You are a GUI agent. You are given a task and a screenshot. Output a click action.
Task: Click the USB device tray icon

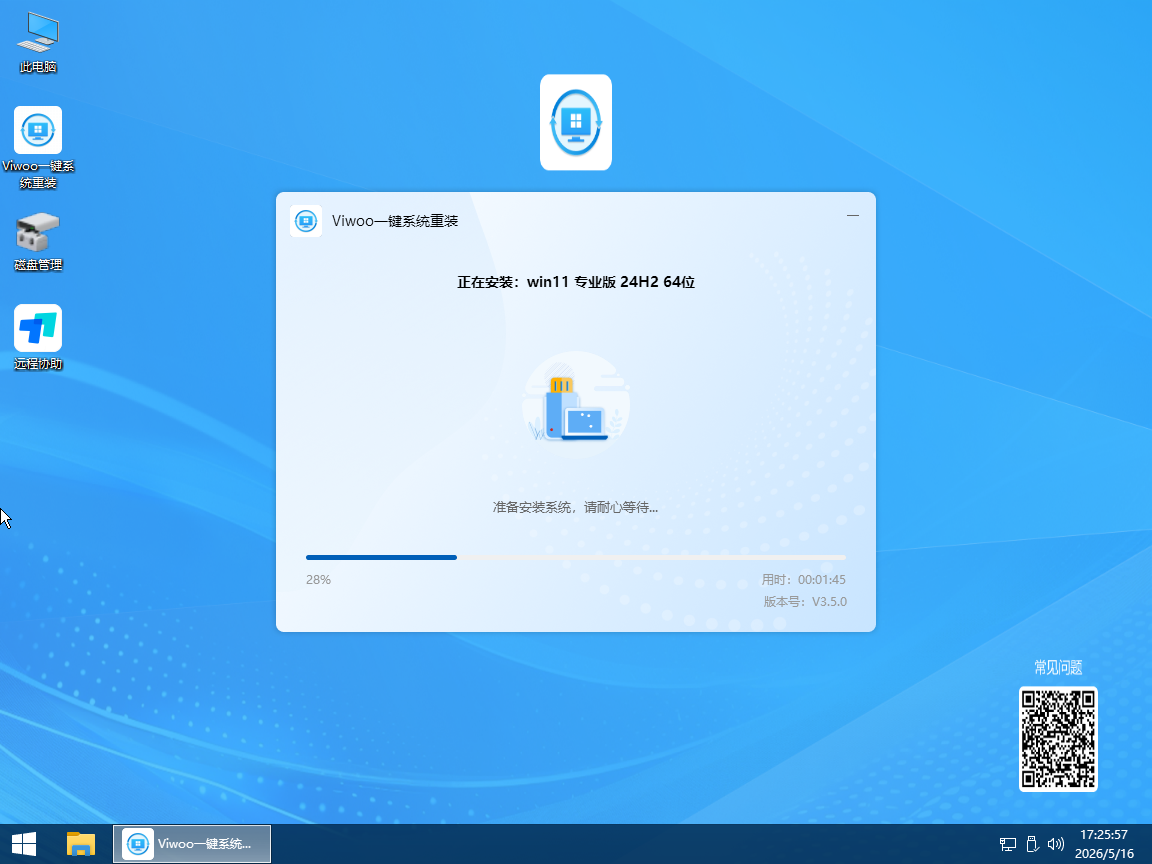tap(1032, 845)
